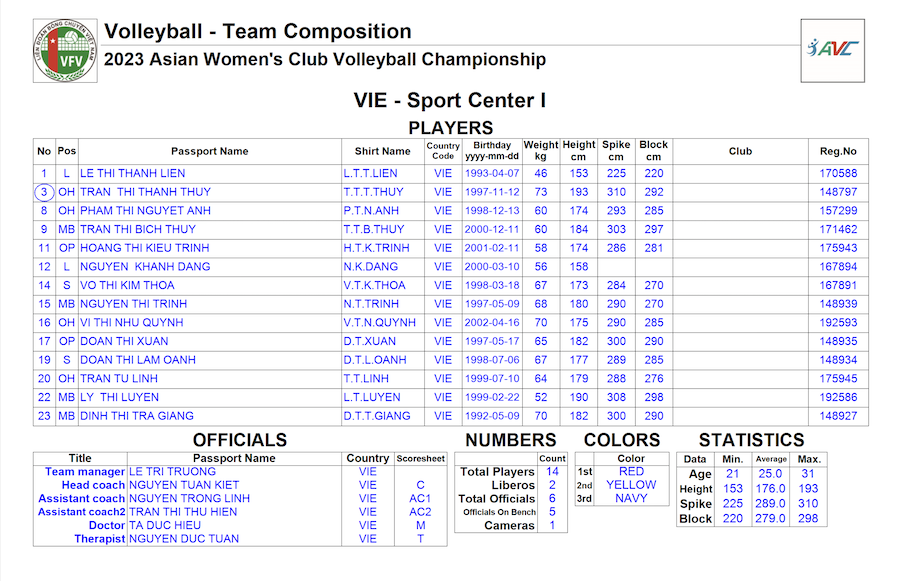This screenshot has height=581, width=900.
Task: Click the VIE - Sport Center I heading
Action: point(449,100)
